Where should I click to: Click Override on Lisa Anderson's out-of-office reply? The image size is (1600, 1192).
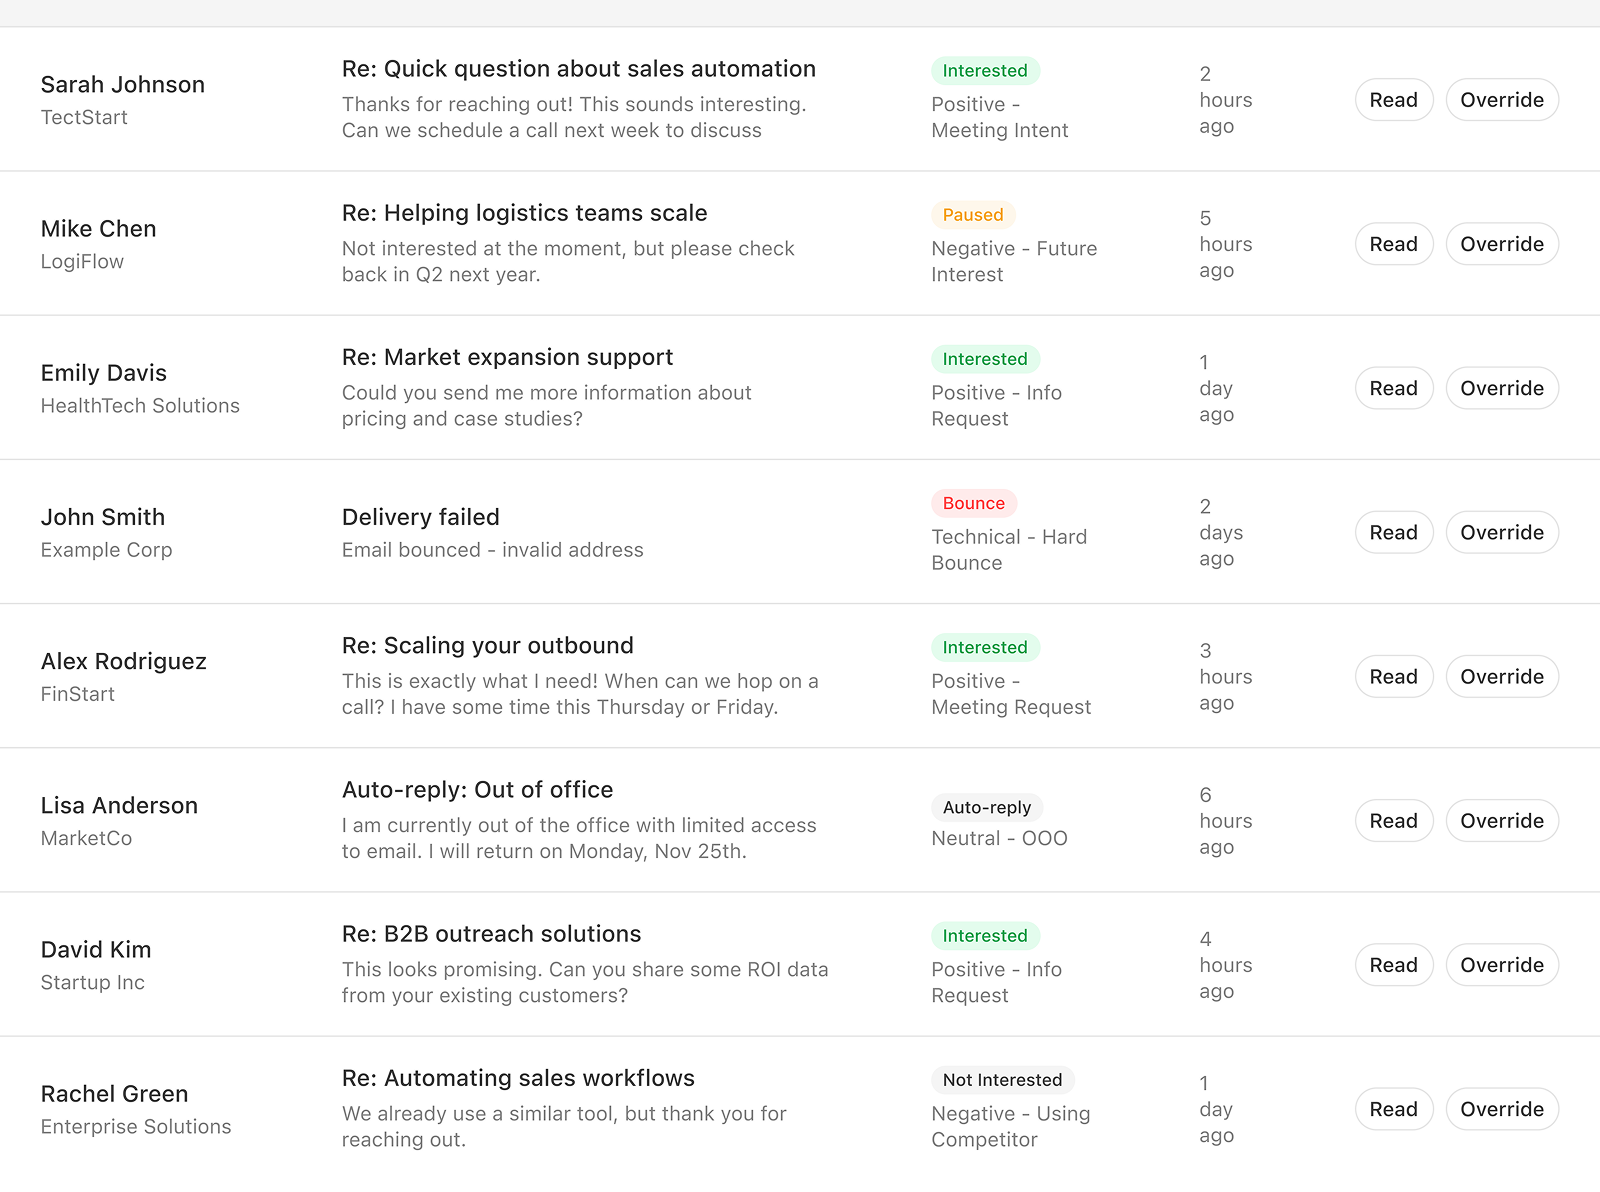point(1502,820)
